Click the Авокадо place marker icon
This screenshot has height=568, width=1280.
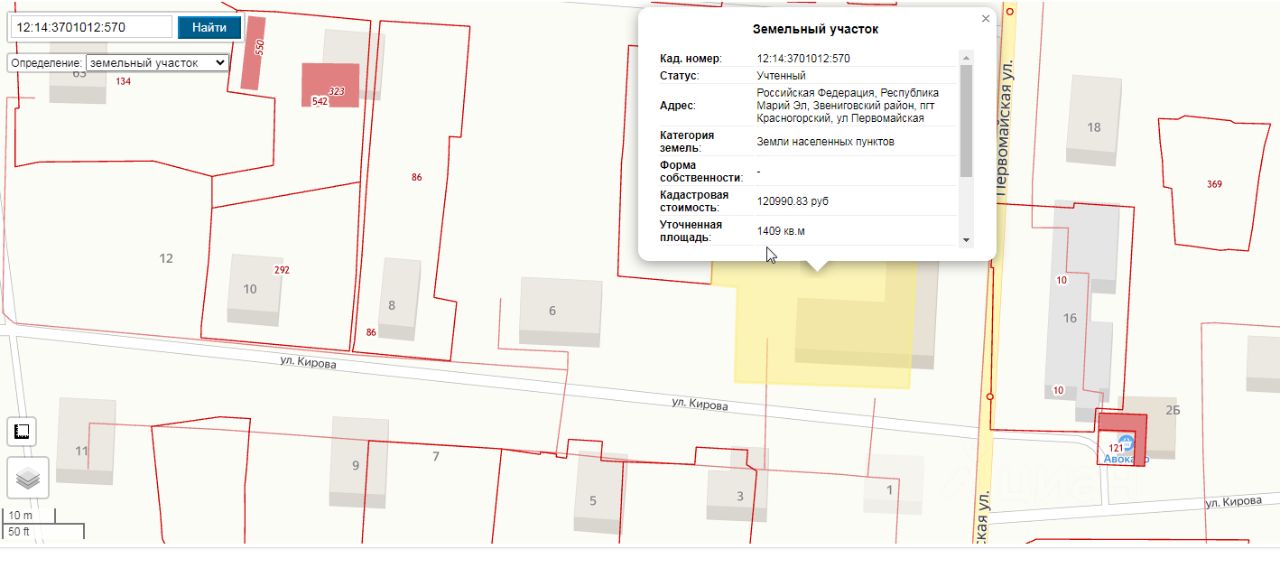(x=1126, y=442)
